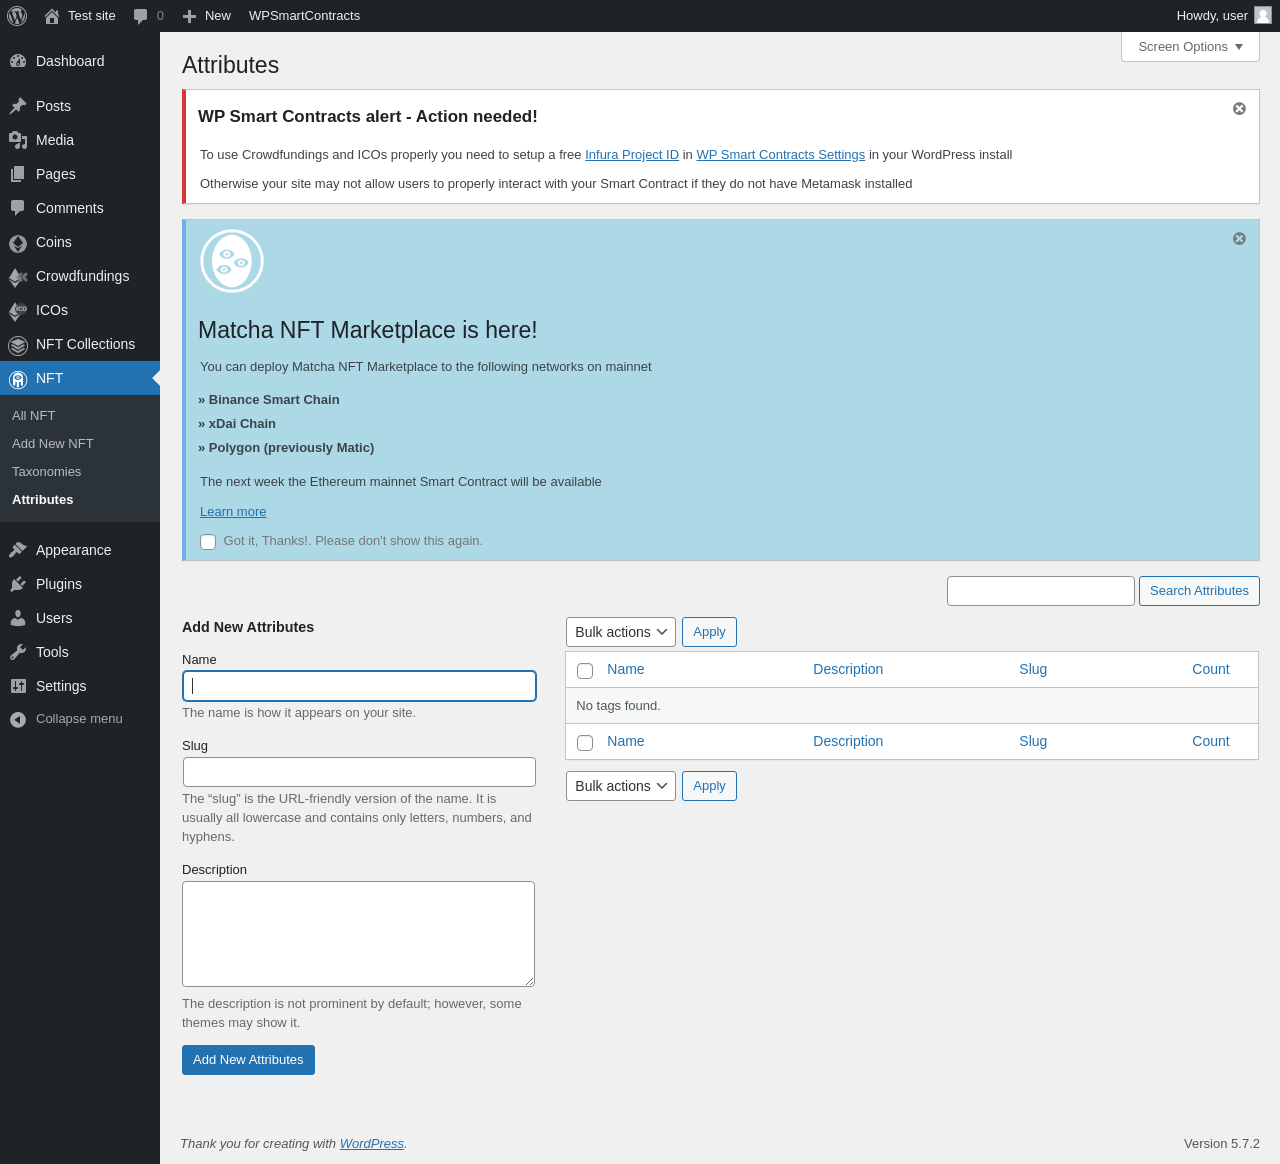Open Infura Project ID link
The height and width of the screenshot is (1164, 1280).
point(632,155)
